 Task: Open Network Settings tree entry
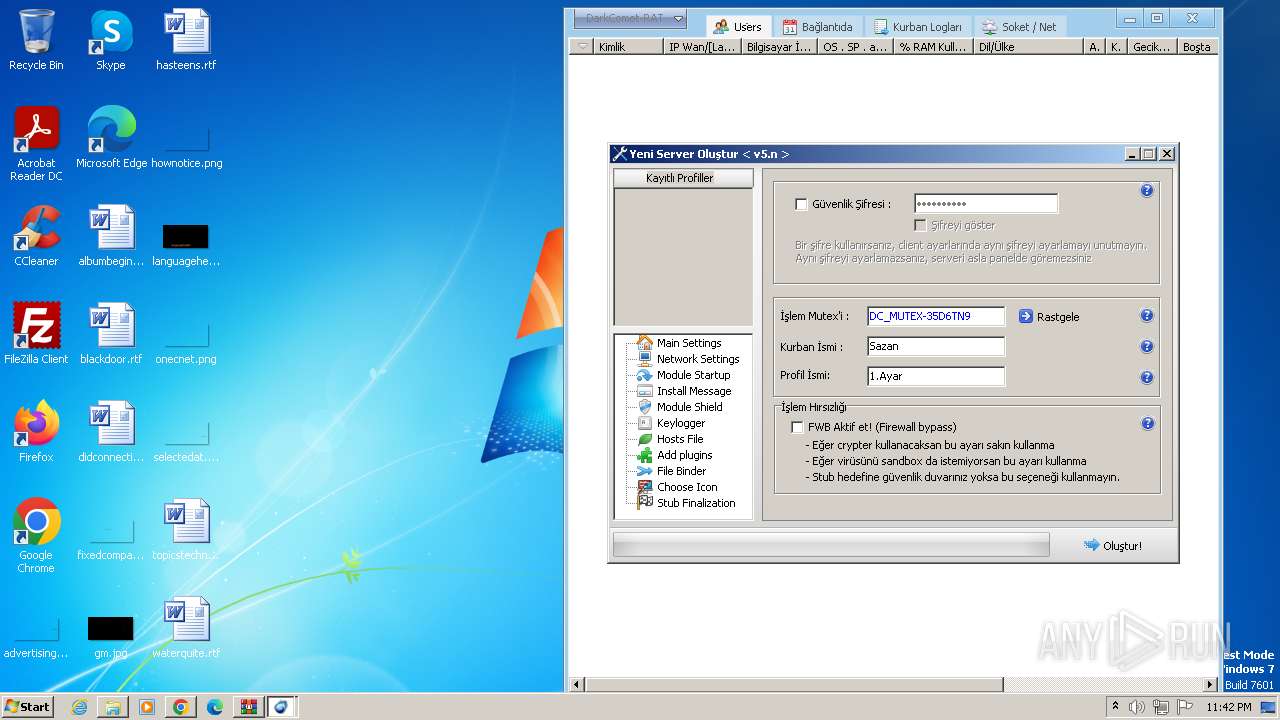[698, 359]
